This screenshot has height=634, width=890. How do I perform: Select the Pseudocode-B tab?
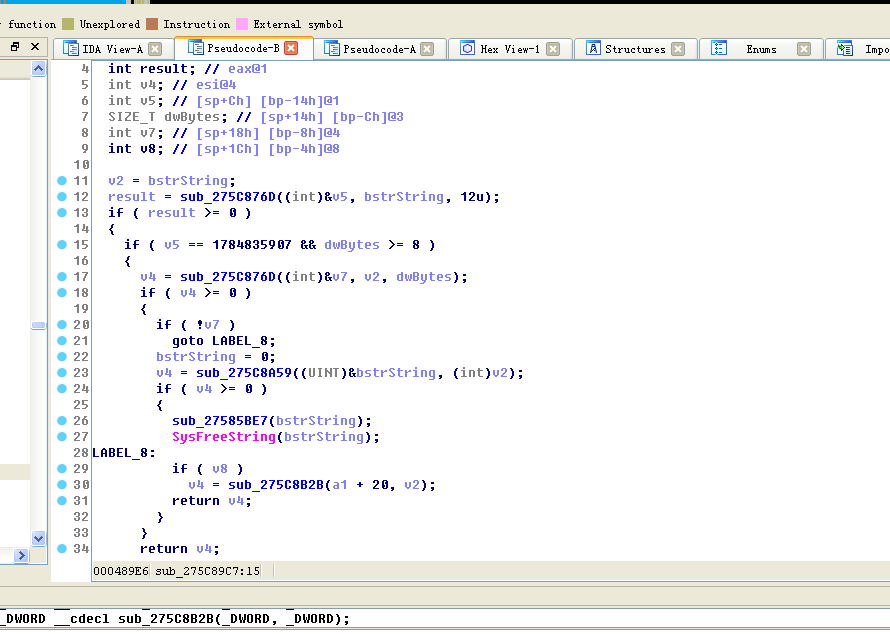pos(243,48)
